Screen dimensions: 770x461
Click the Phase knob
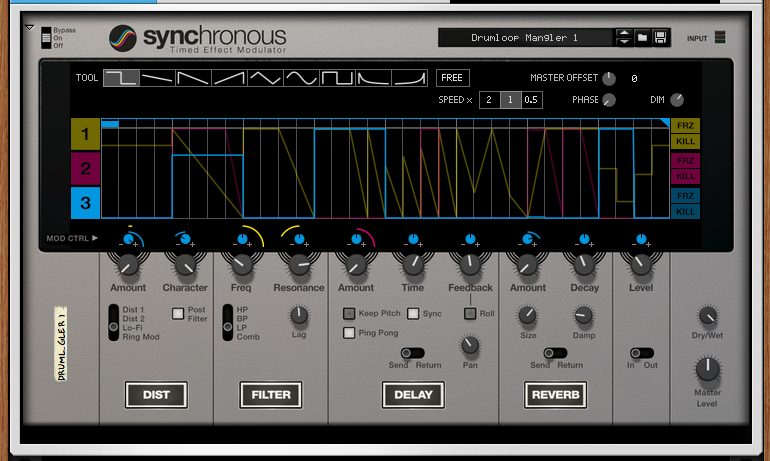(x=609, y=100)
